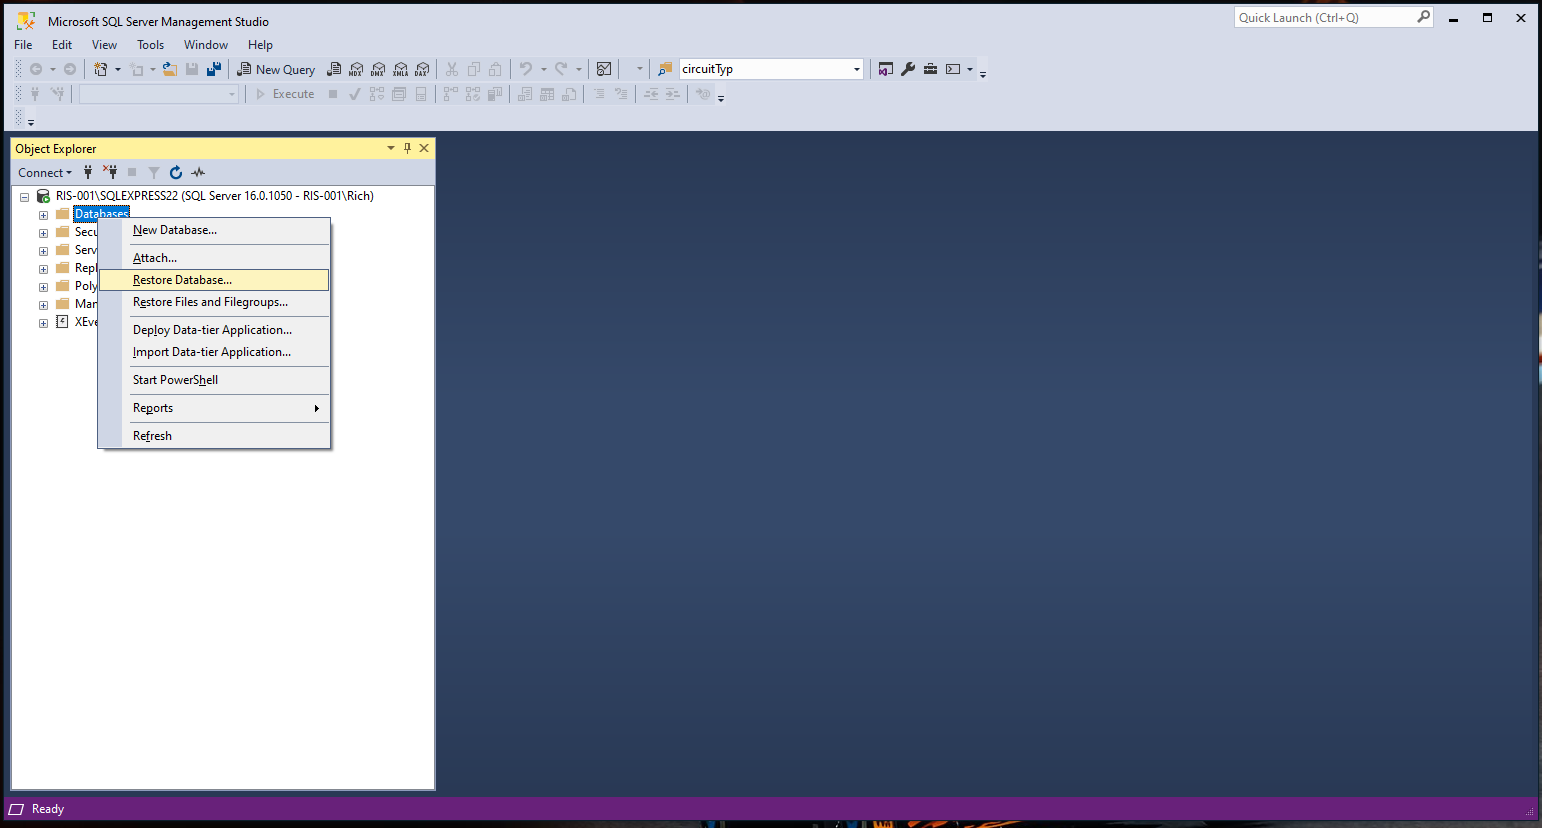Choose New Database... from context menu

pyautogui.click(x=214, y=230)
